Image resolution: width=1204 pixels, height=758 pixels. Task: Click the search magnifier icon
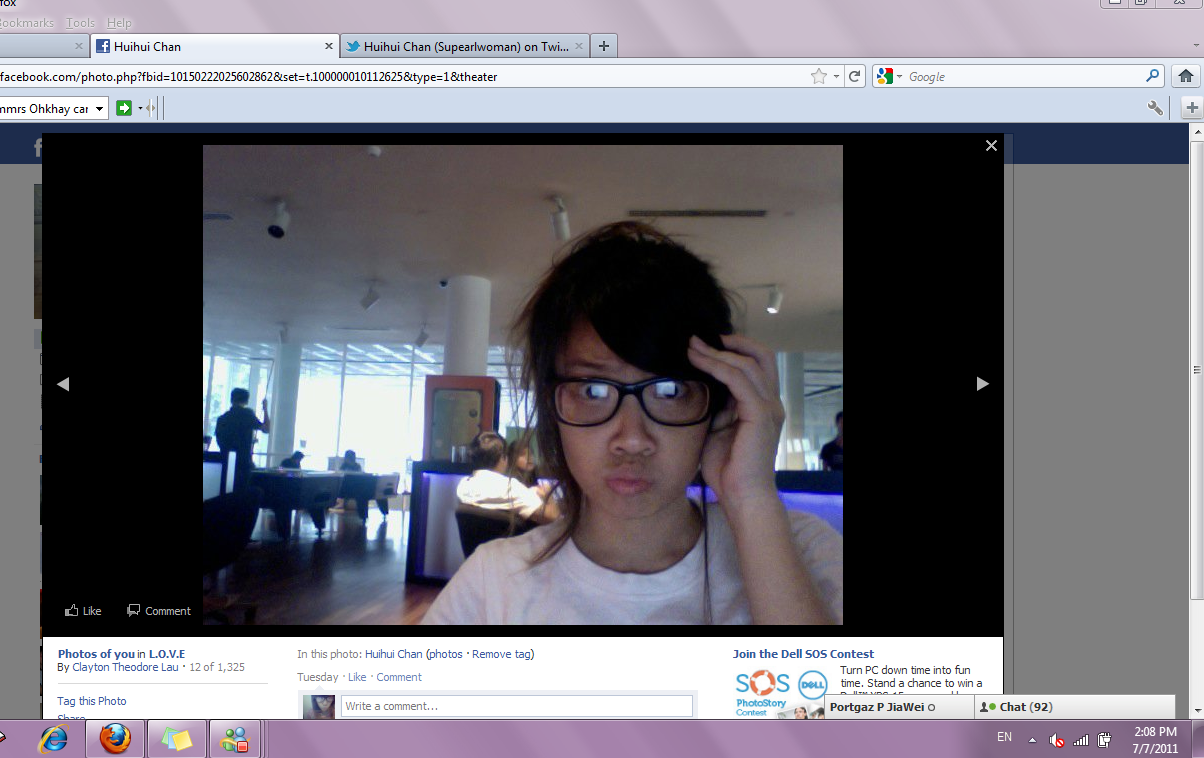(1153, 76)
